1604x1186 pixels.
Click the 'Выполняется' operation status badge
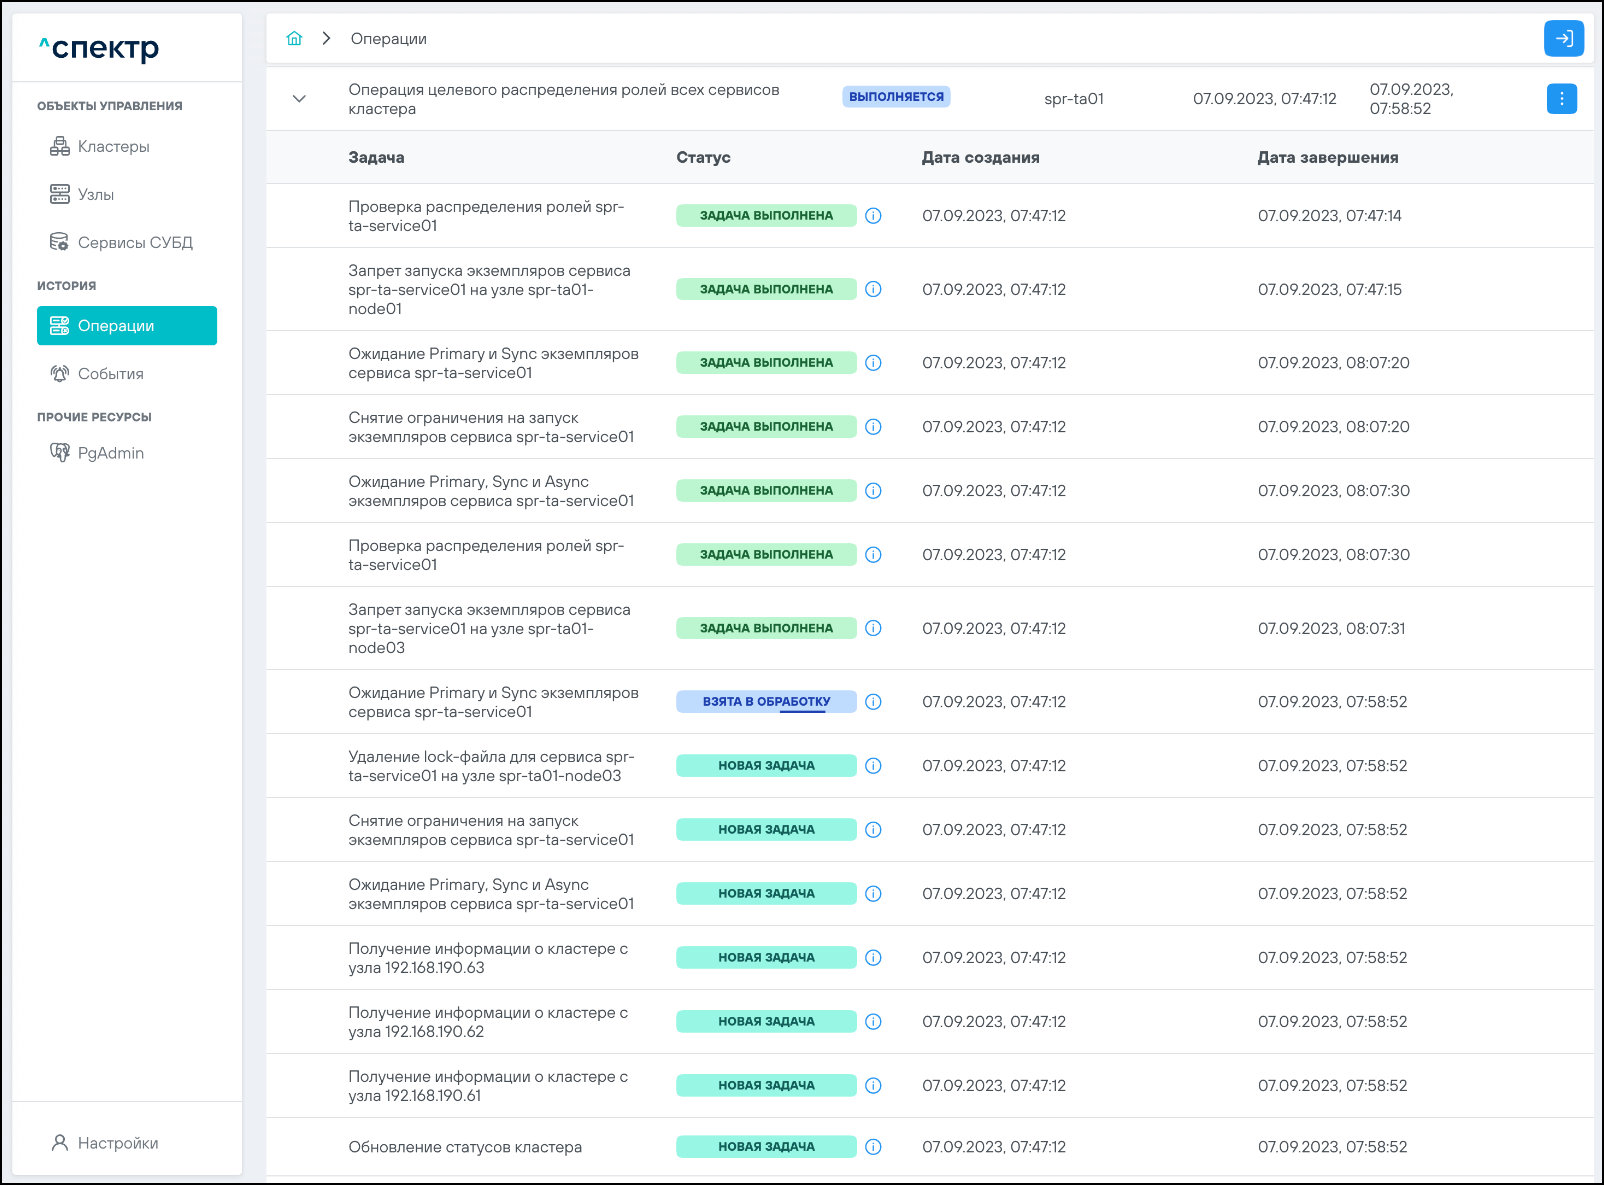896,97
